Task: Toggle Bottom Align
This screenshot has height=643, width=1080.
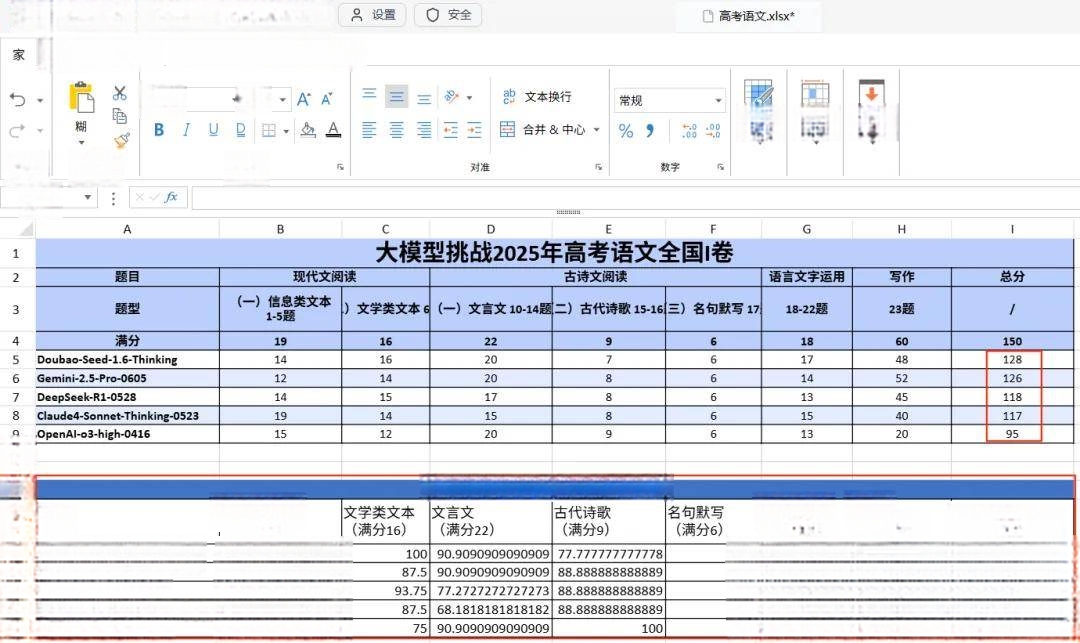Action: click(x=424, y=98)
